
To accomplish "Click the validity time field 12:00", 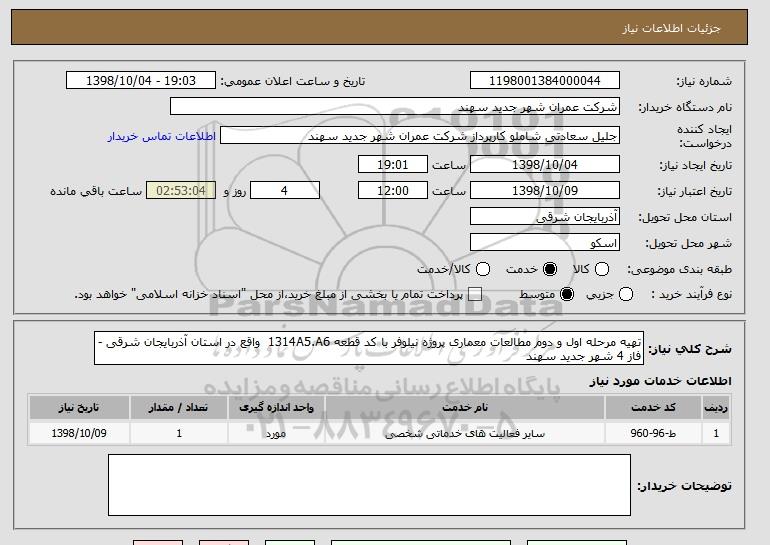I will pos(393,191).
